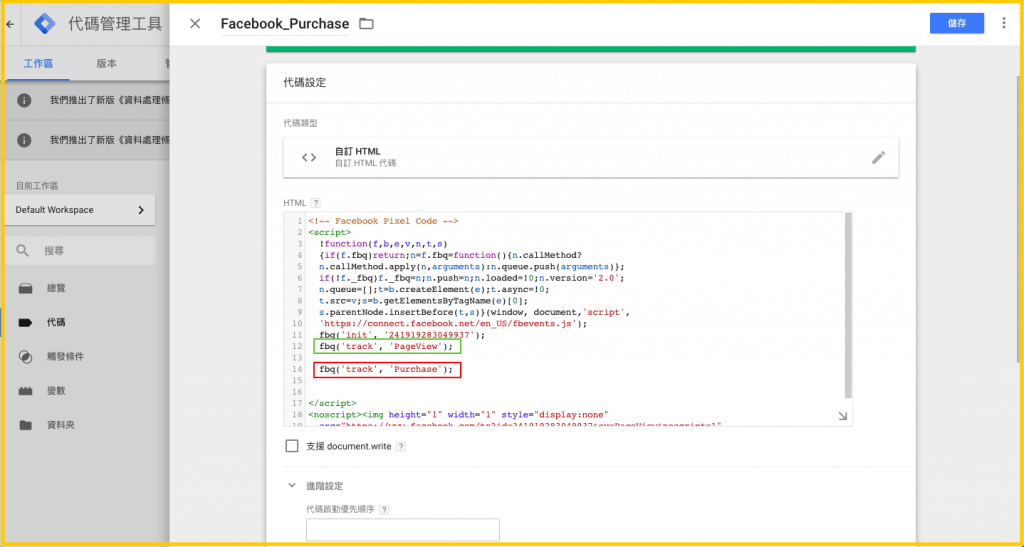The width and height of the screenshot is (1024, 547).
Task: Click the 自訂 HTML tag type card
Action: [591, 157]
